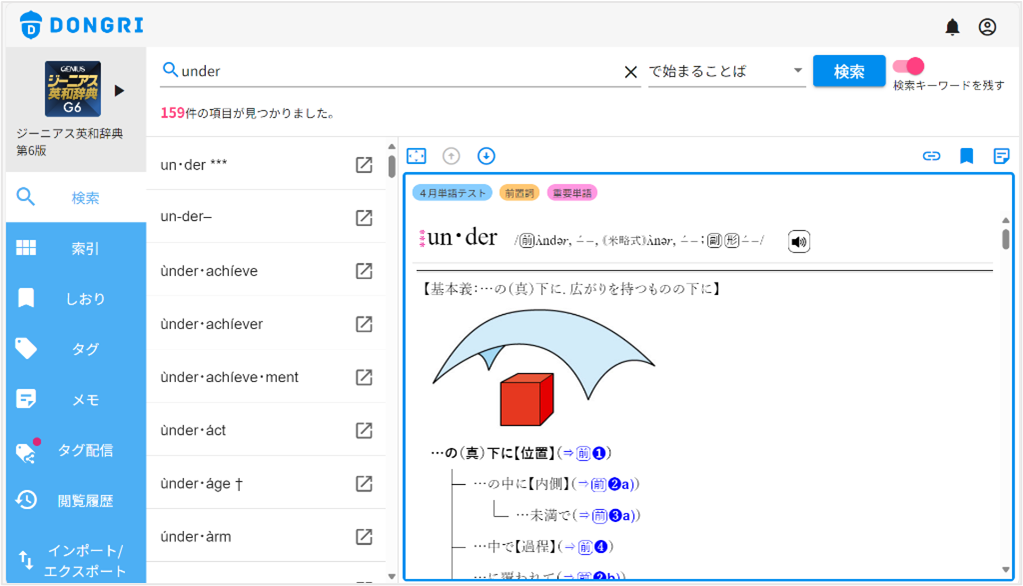
Task: Open the メモ sidebar item
Action: (76, 399)
